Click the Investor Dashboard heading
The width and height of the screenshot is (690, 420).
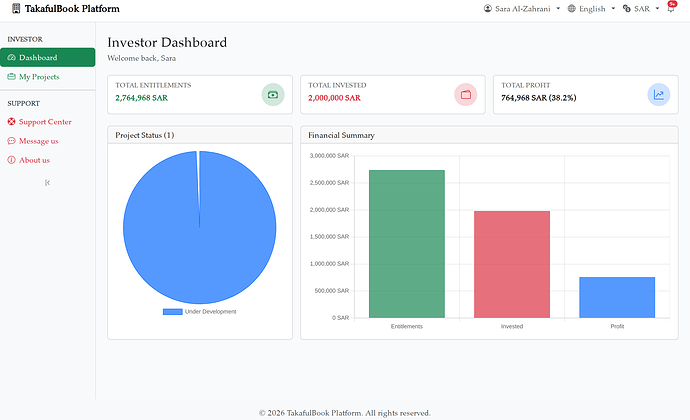[167, 42]
